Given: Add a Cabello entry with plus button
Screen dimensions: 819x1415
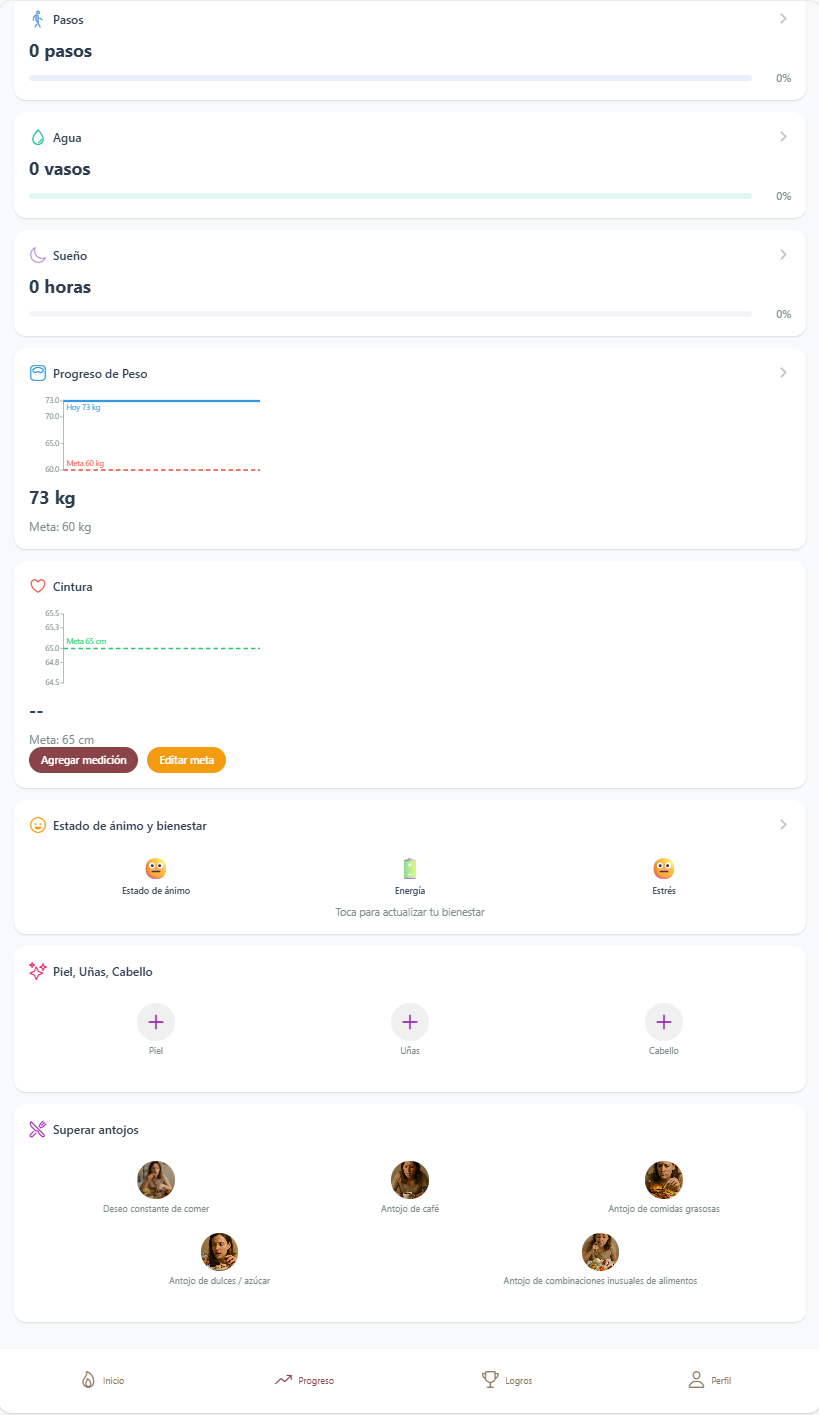Looking at the screenshot, I should pyautogui.click(x=664, y=1022).
